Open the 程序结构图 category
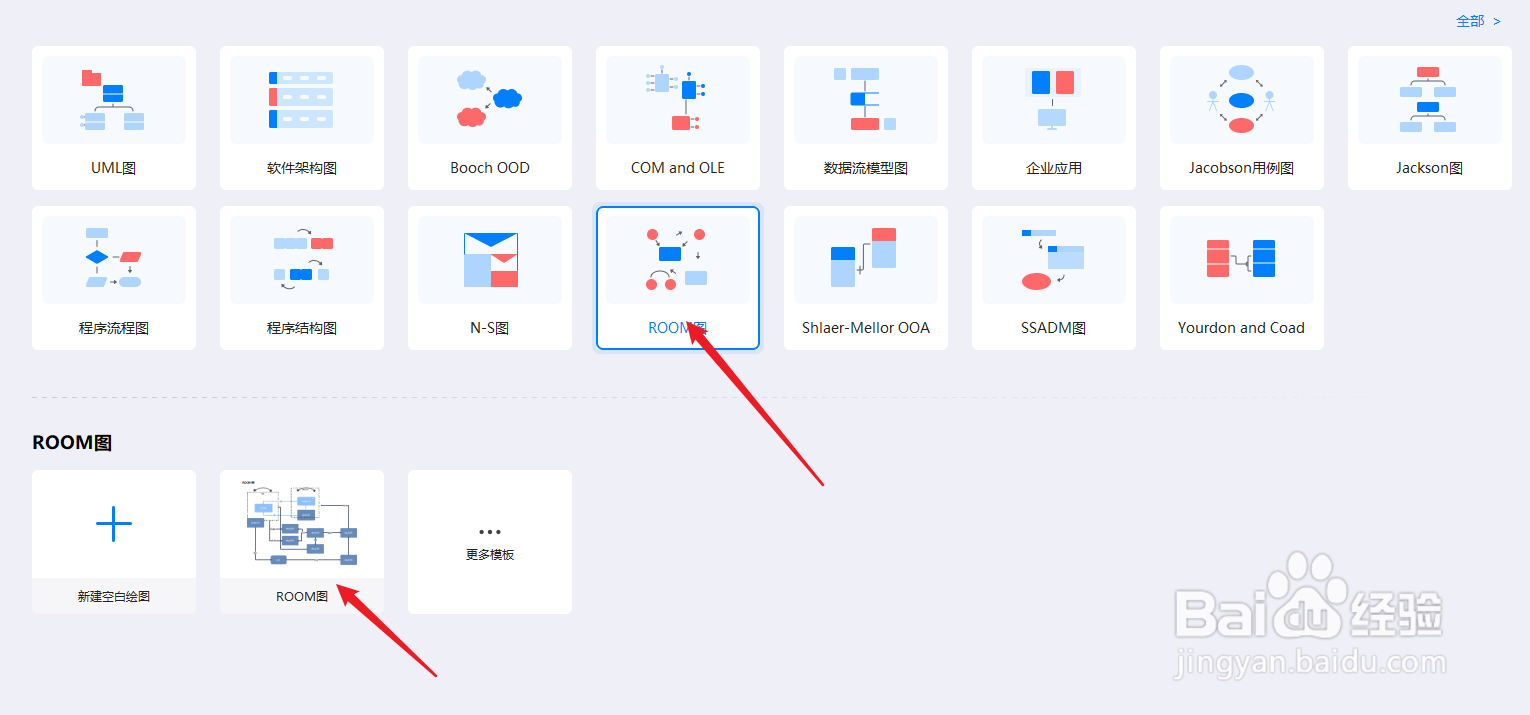This screenshot has height=715, width=1530. pos(301,278)
